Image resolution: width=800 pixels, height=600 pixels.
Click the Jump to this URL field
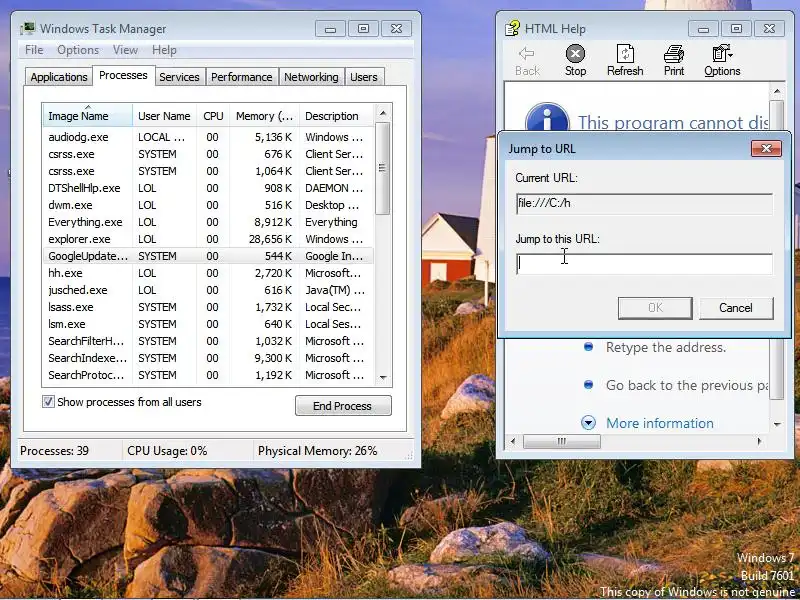coord(644,264)
